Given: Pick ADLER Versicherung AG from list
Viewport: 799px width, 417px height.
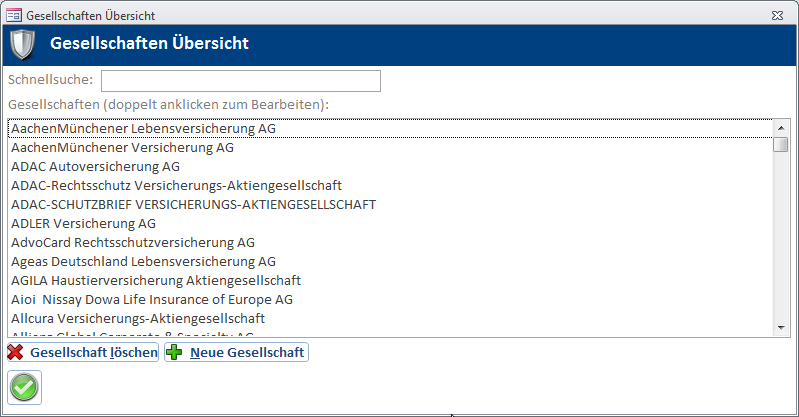Looking at the screenshot, I should [x=83, y=223].
